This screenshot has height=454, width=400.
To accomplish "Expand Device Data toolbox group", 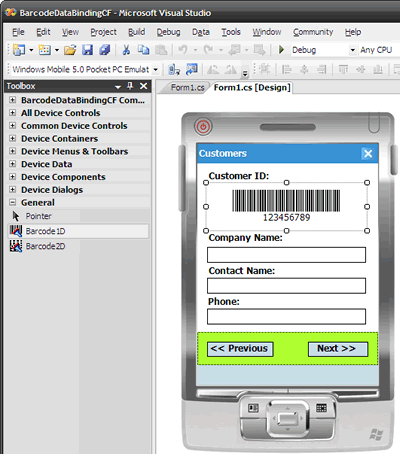I will point(12,164).
